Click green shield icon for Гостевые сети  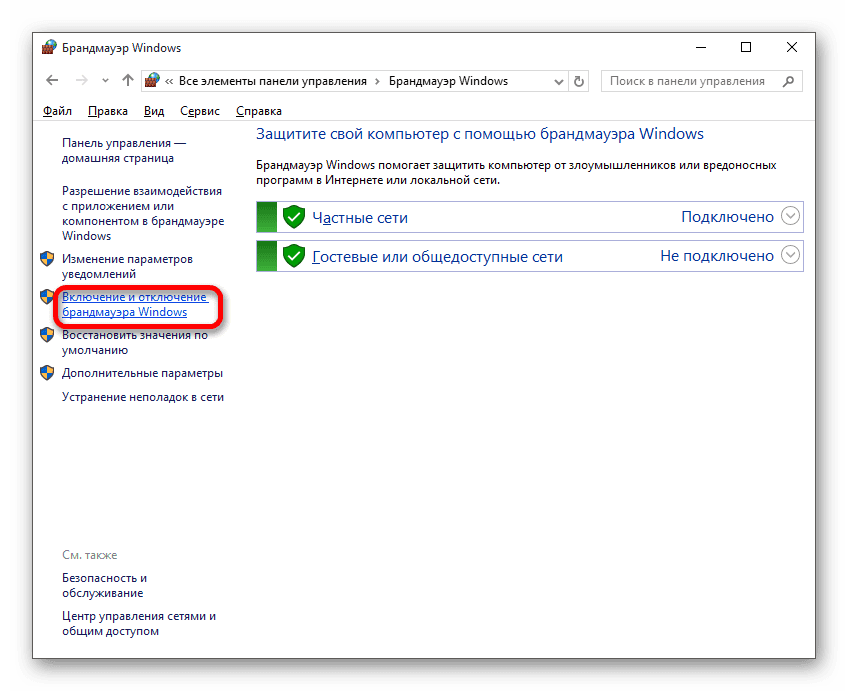tap(294, 256)
